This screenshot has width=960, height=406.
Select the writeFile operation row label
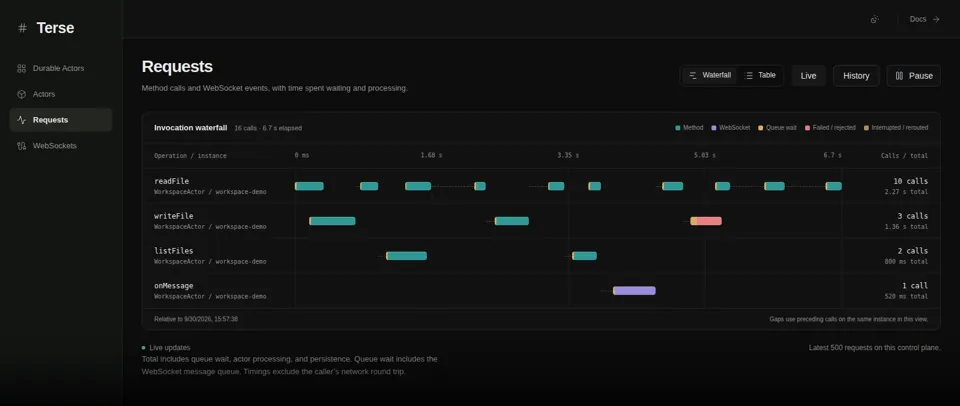(173, 216)
